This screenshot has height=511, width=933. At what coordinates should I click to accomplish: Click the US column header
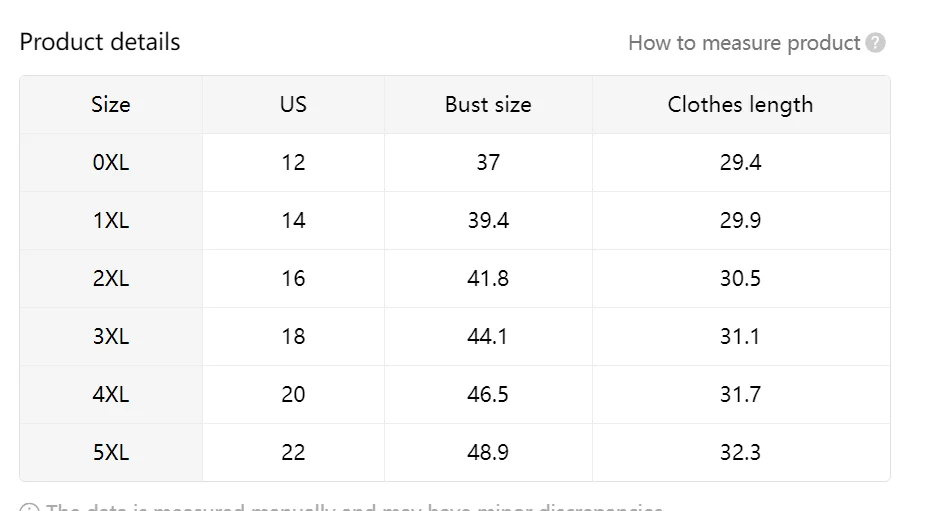click(293, 105)
